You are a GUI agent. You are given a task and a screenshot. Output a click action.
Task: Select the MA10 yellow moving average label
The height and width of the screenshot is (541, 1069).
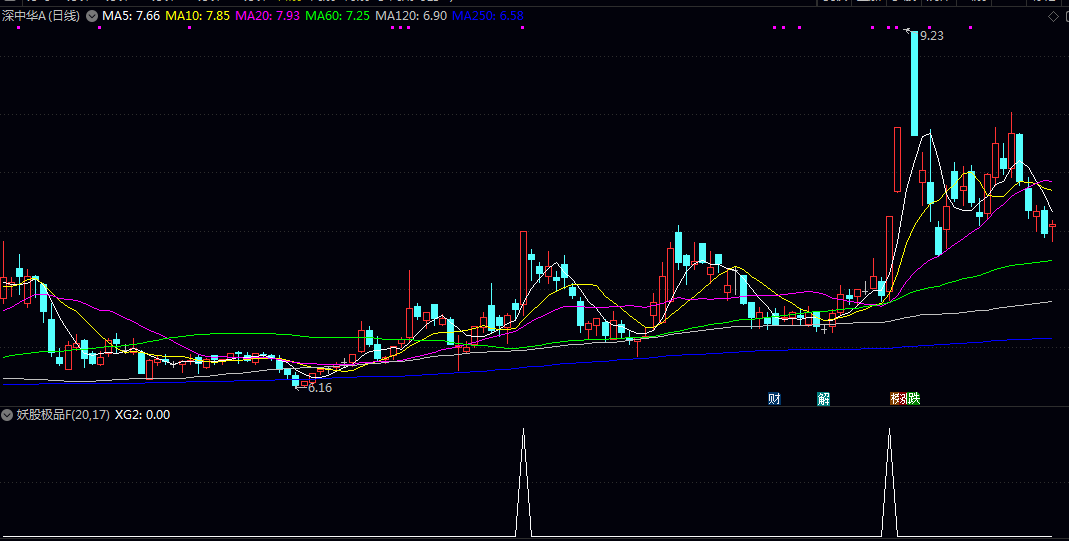198,16
